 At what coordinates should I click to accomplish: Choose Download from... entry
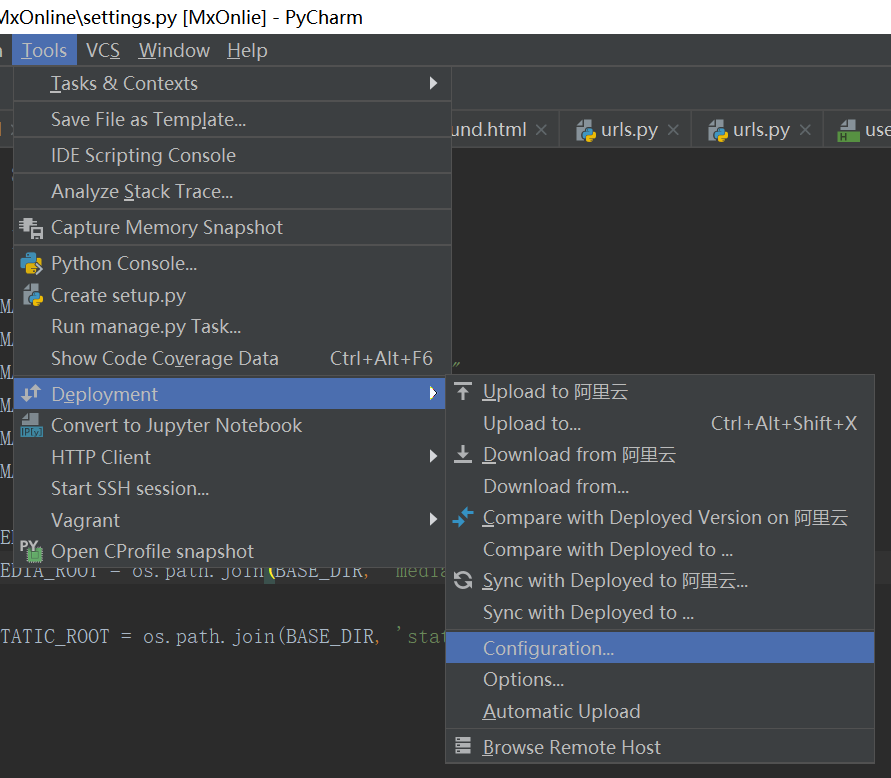[660, 486]
